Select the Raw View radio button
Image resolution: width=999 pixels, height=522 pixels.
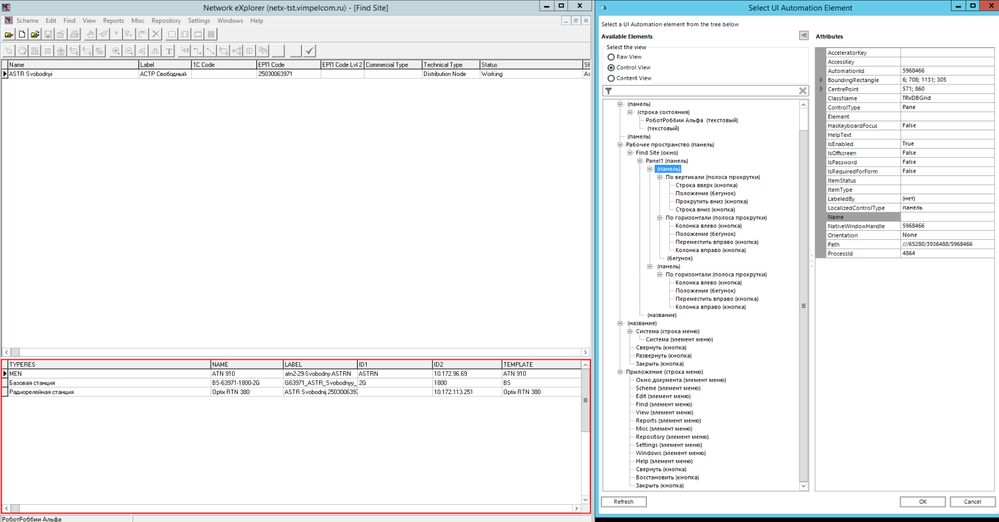pos(611,57)
